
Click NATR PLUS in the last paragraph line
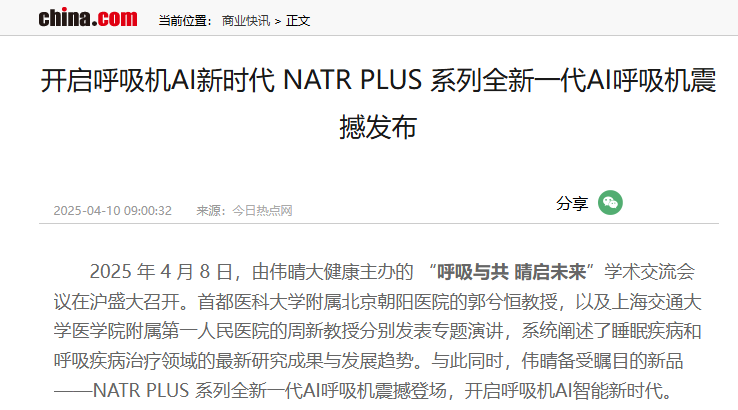tap(141, 391)
